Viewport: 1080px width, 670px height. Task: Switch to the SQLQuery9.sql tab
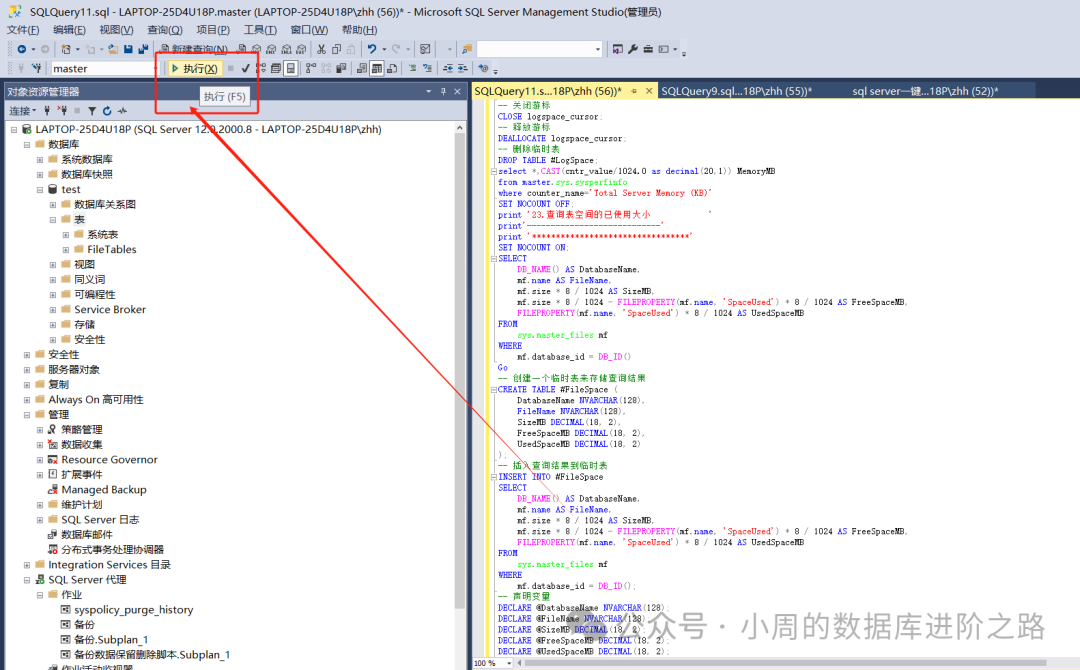pyautogui.click(x=736, y=91)
